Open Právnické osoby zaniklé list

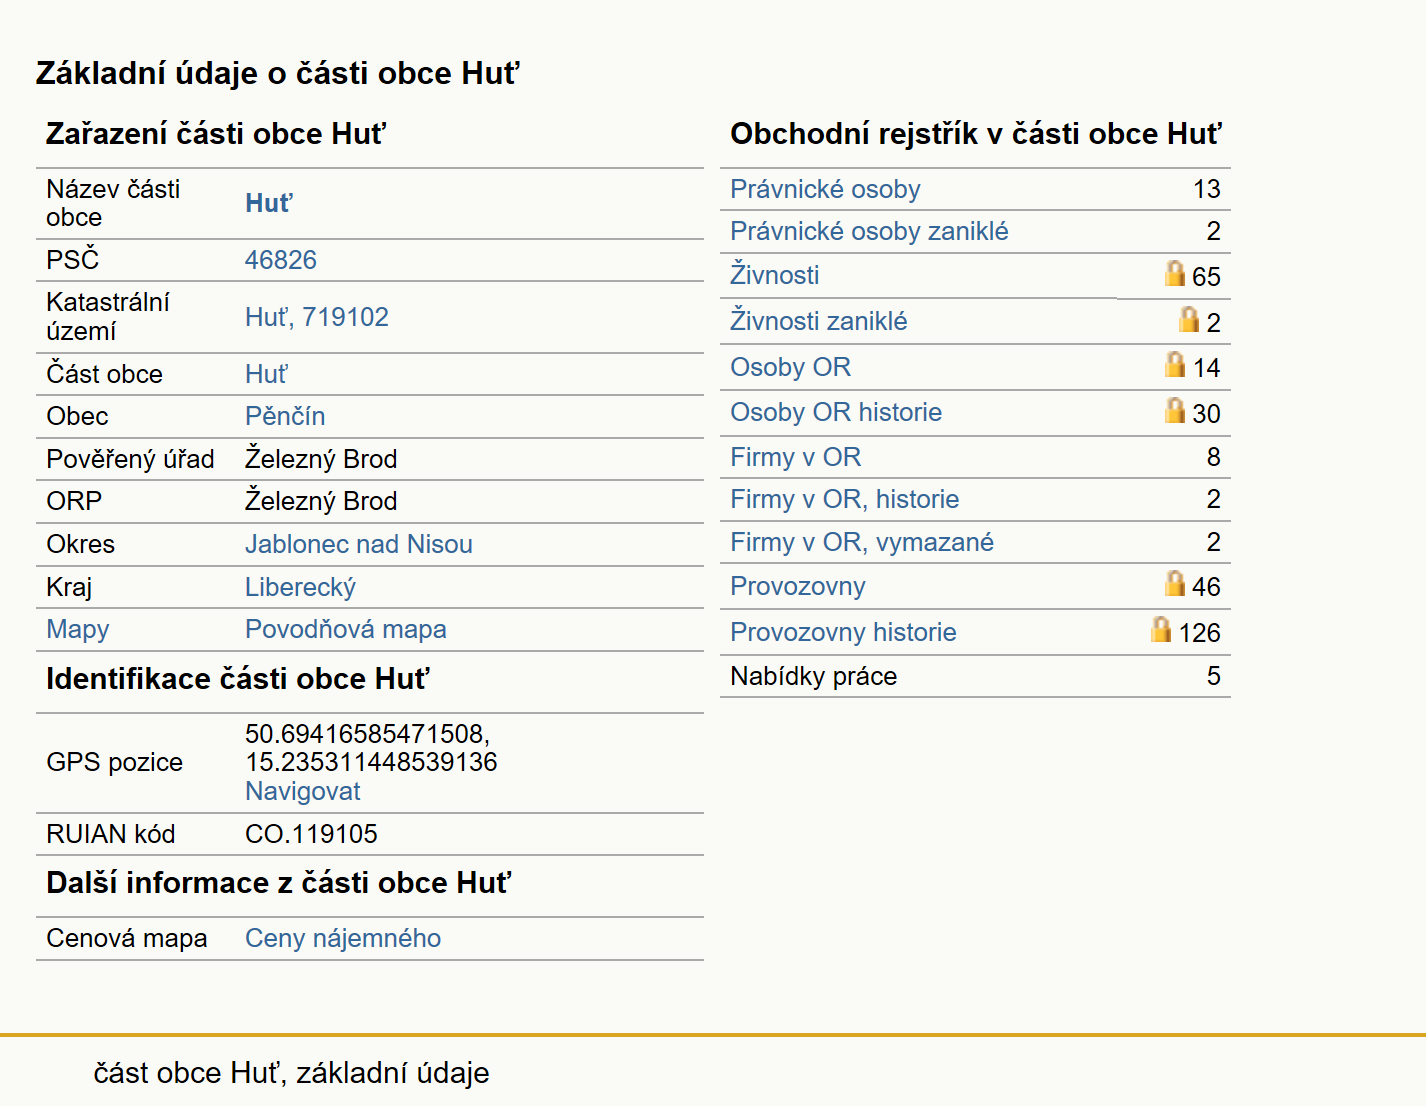click(869, 231)
